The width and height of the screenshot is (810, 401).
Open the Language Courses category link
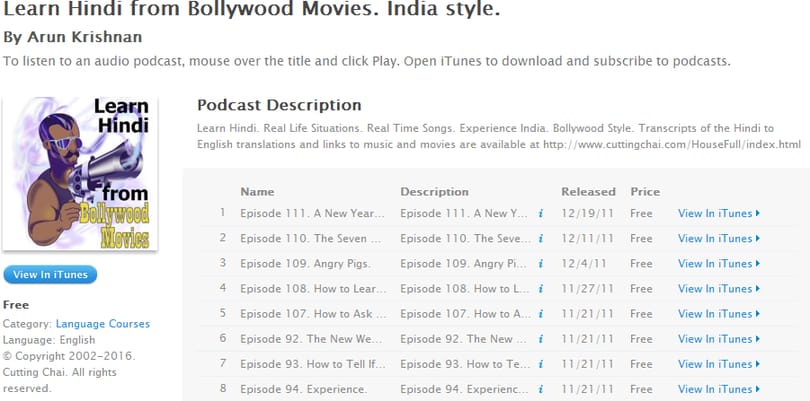103,324
